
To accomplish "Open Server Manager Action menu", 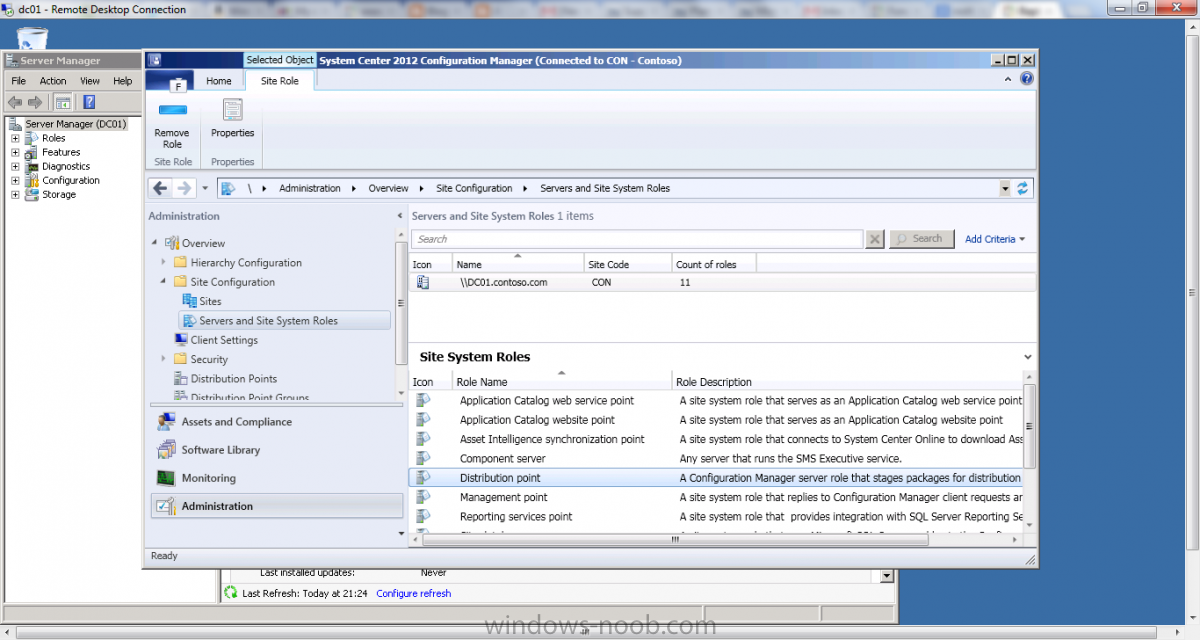I will pos(53,81).
